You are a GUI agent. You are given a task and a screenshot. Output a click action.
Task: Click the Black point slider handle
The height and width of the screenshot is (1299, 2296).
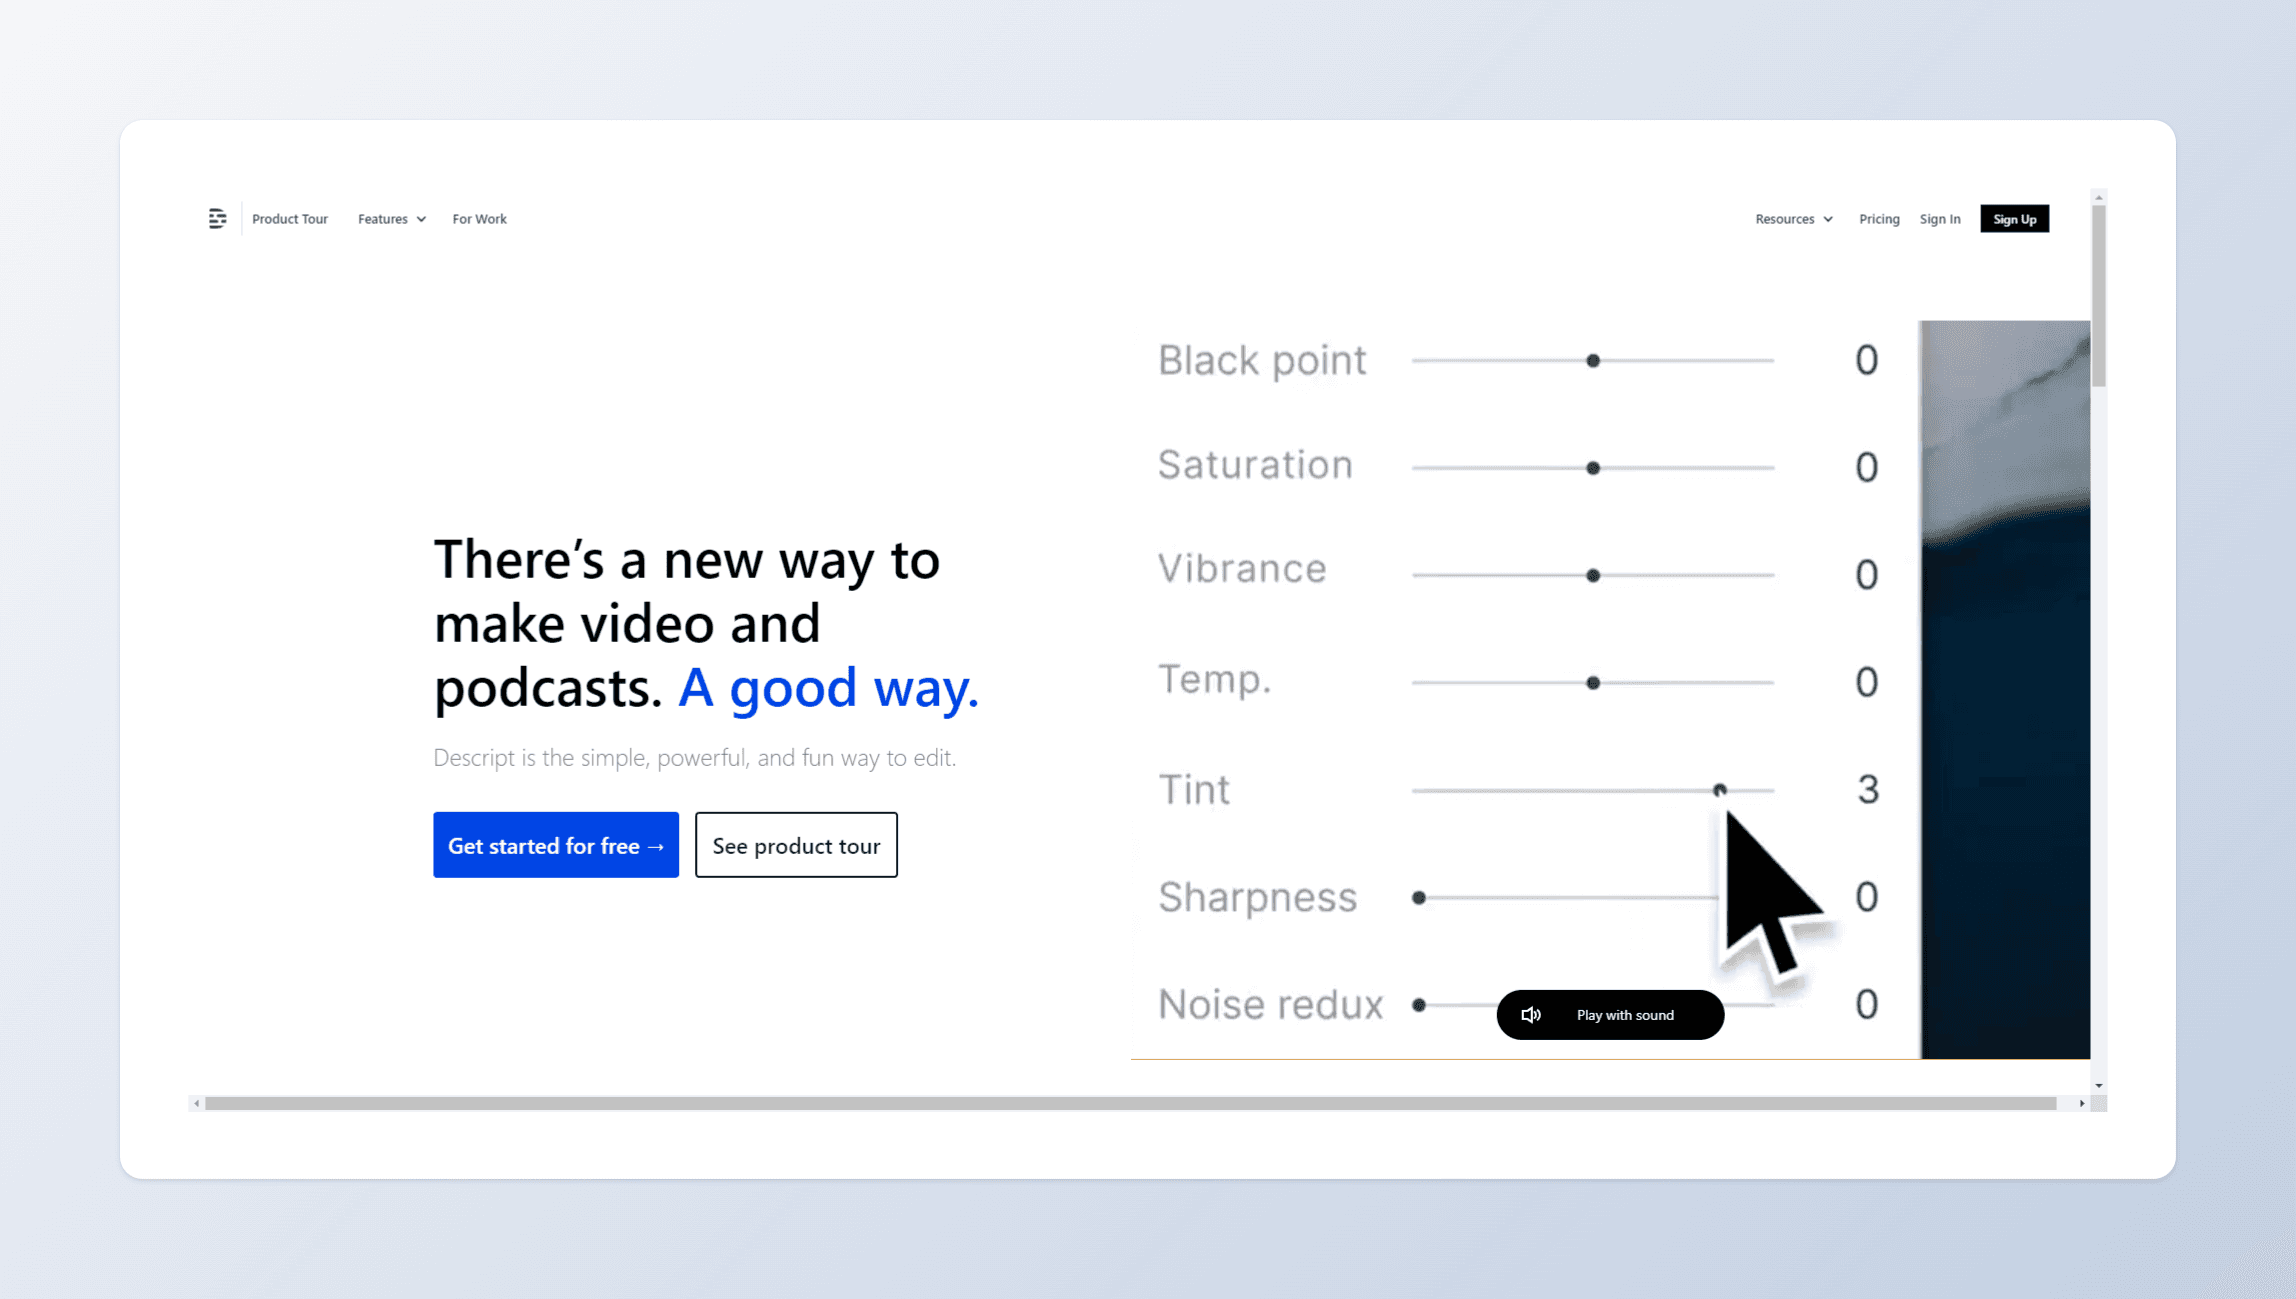click(1593, 361)
